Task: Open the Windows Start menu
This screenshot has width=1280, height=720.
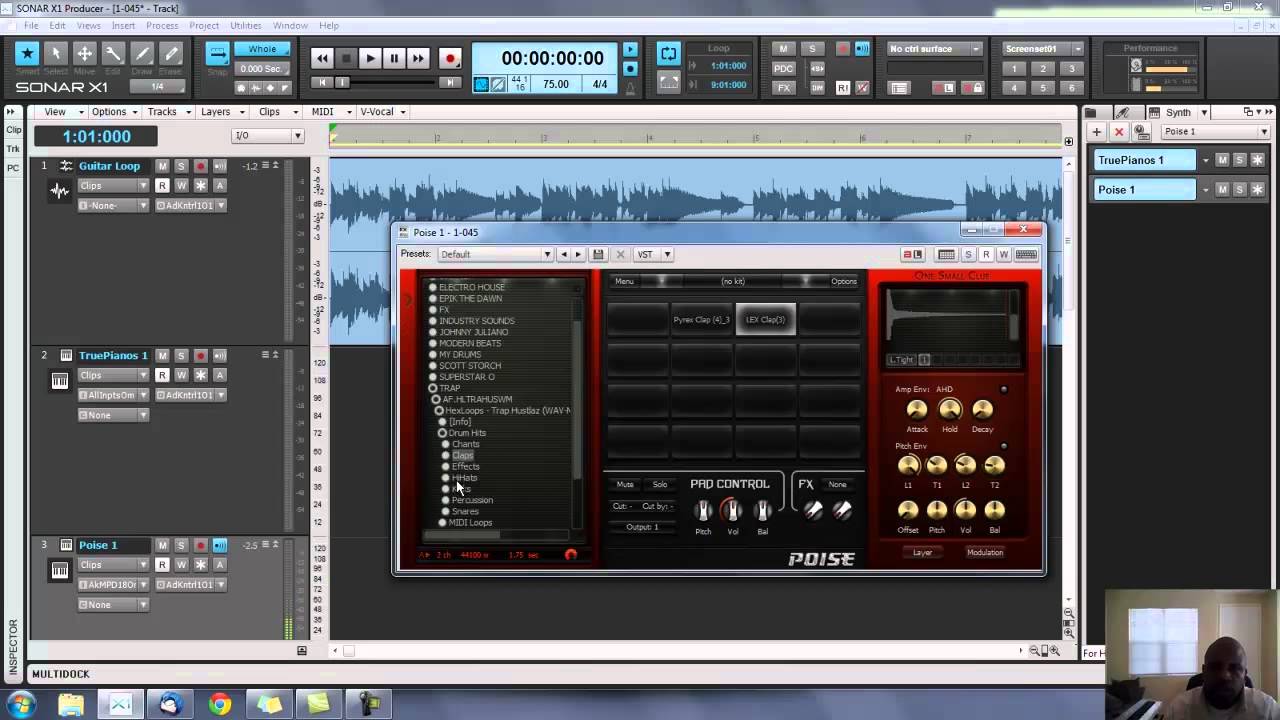Action: tap(22, 705)
